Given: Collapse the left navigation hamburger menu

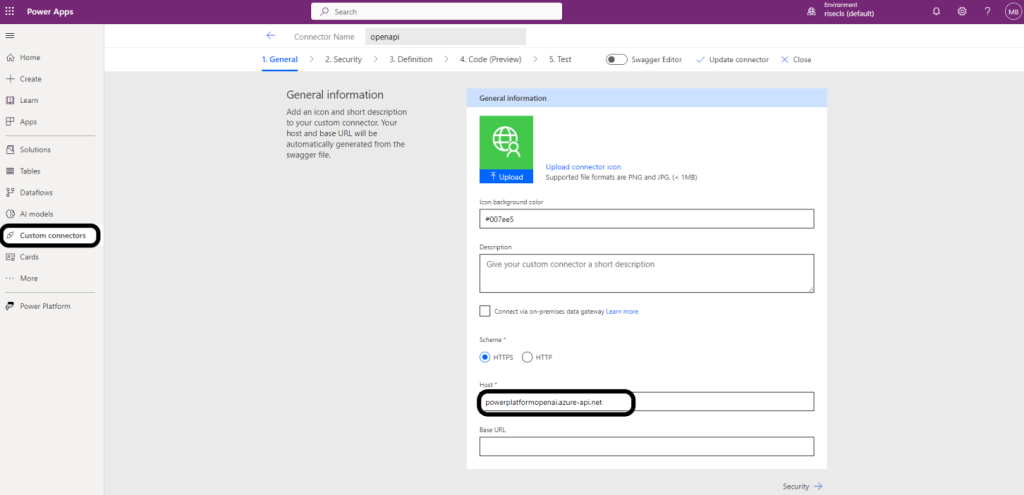Looking at the screenshot, I should (x=10, y=35).
